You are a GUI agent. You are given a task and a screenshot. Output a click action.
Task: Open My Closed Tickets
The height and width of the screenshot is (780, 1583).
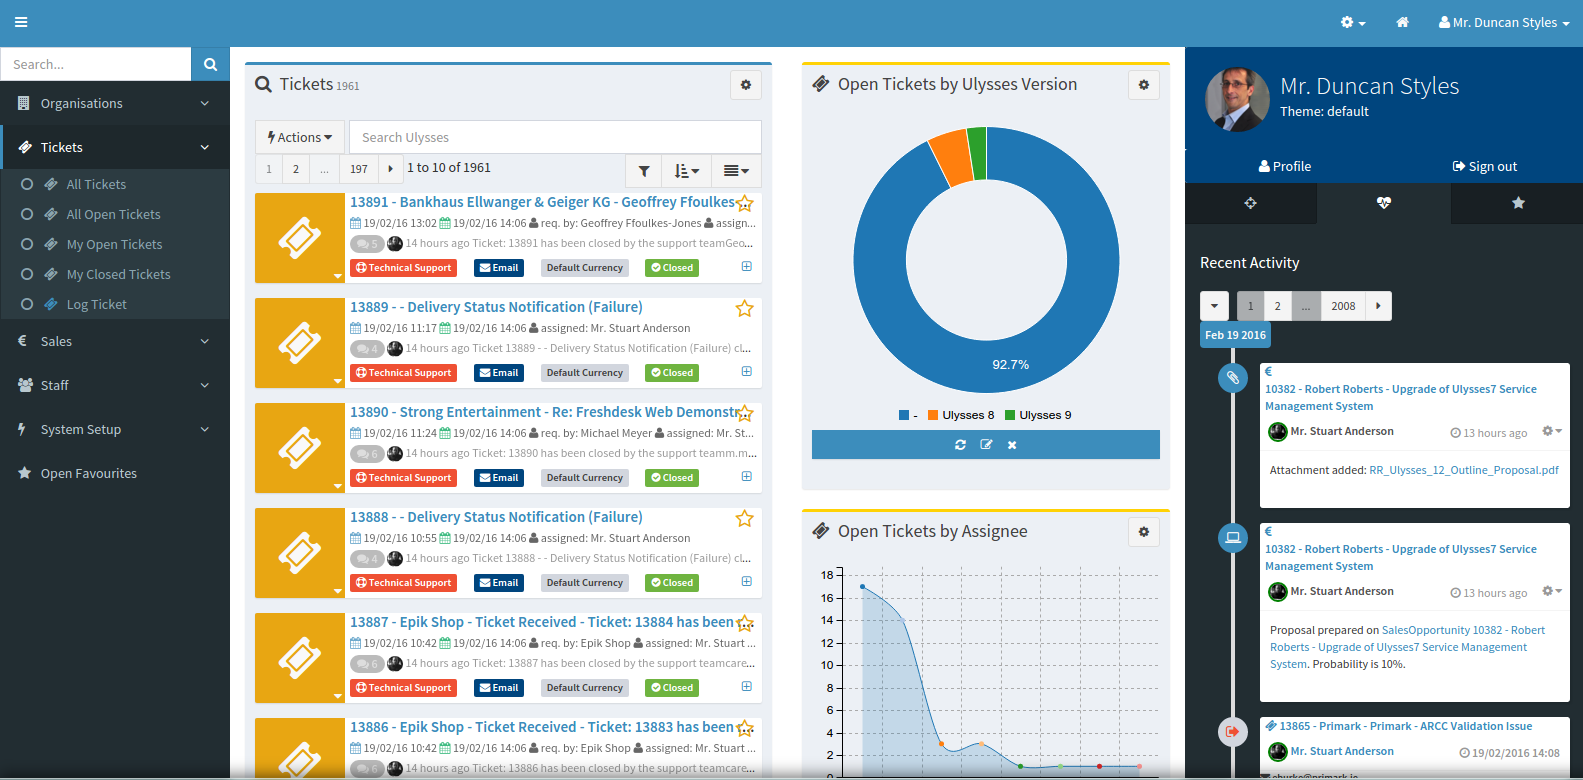(x=118, y=274)
